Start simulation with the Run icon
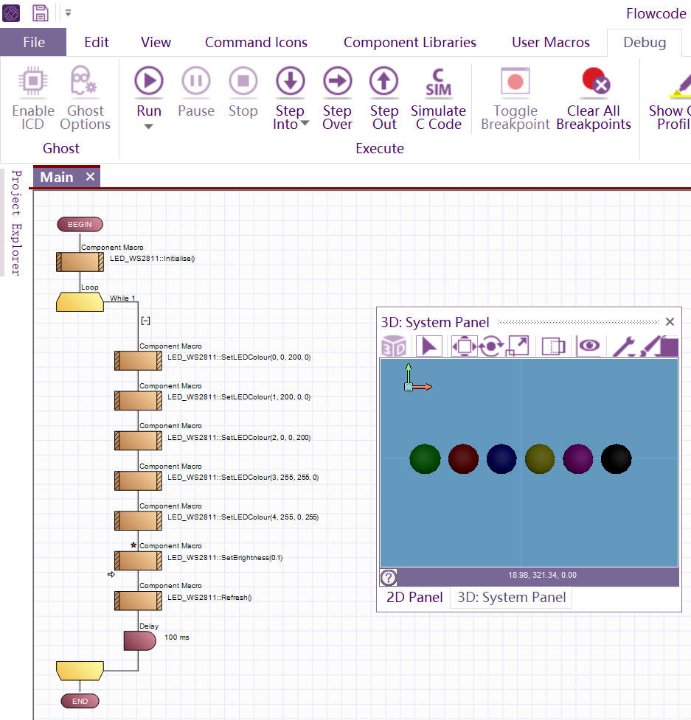This screenshot has width=691, height=720. click(x=149, y=81)
